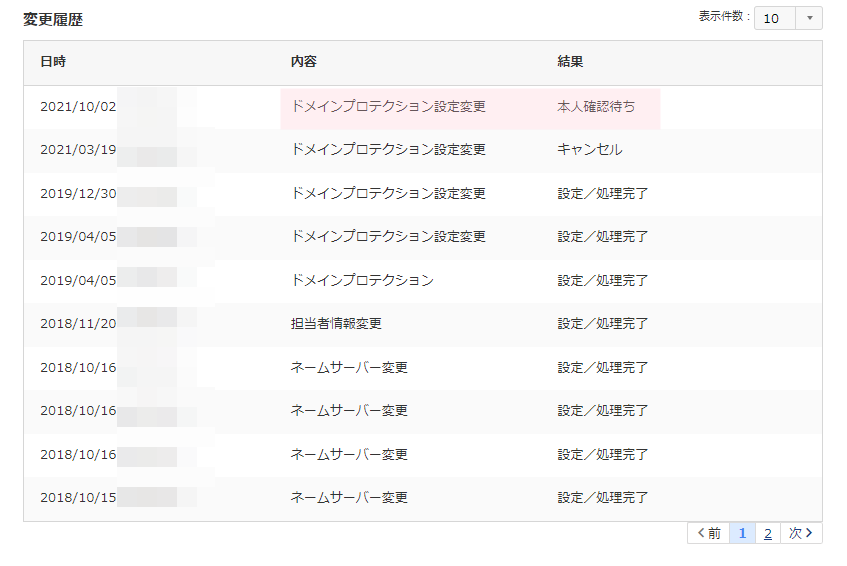Click the 結果 column header
This screenshot has height=566, width=847.
coord(570,62)
